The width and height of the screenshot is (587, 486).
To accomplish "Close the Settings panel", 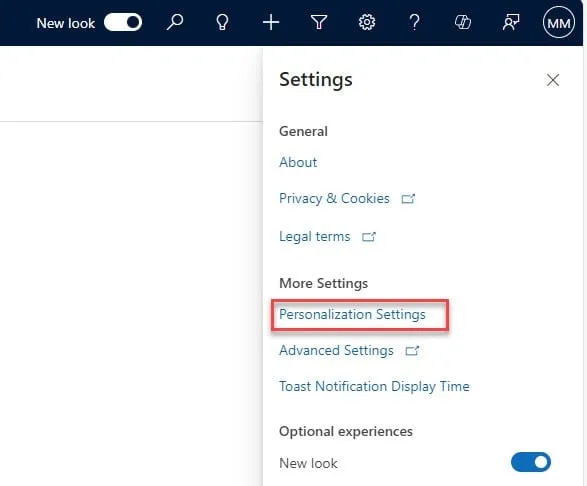I will tap(553, 80).
